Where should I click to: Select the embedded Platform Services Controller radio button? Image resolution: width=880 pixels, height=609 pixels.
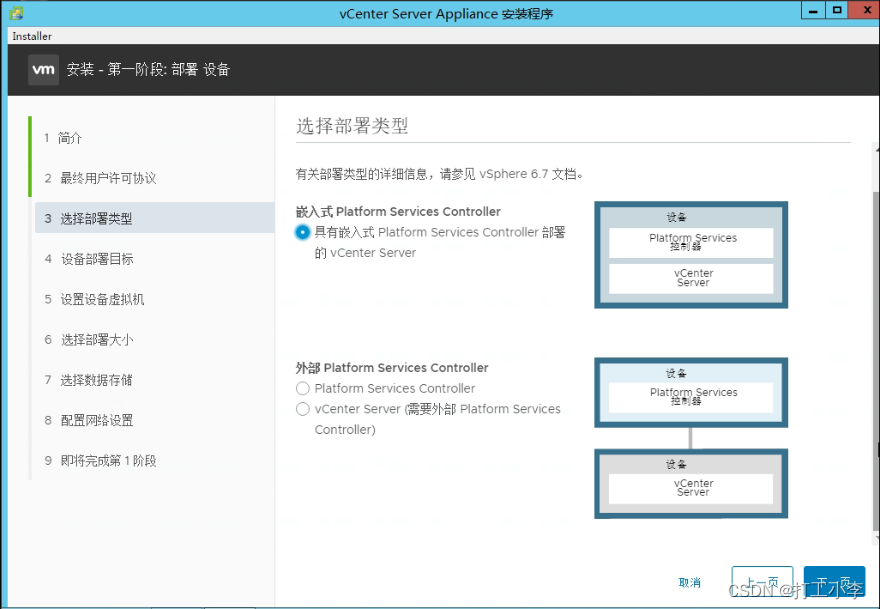coord(302,233)
